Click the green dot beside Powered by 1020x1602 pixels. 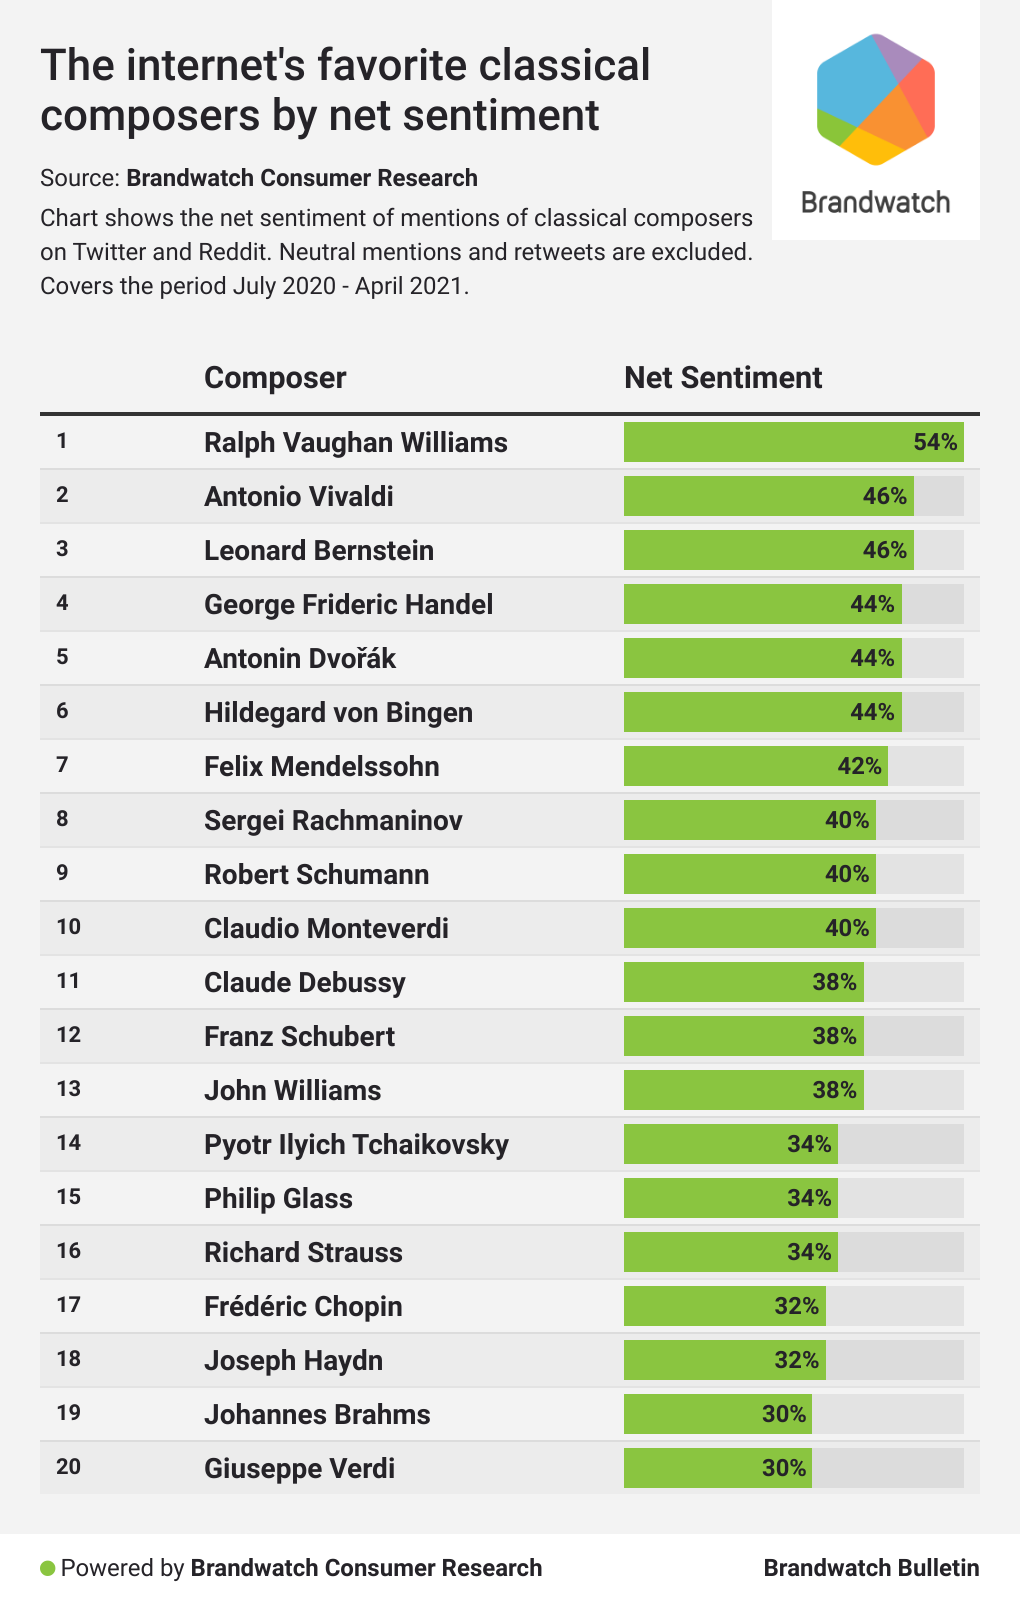(x=47, y=1567)
